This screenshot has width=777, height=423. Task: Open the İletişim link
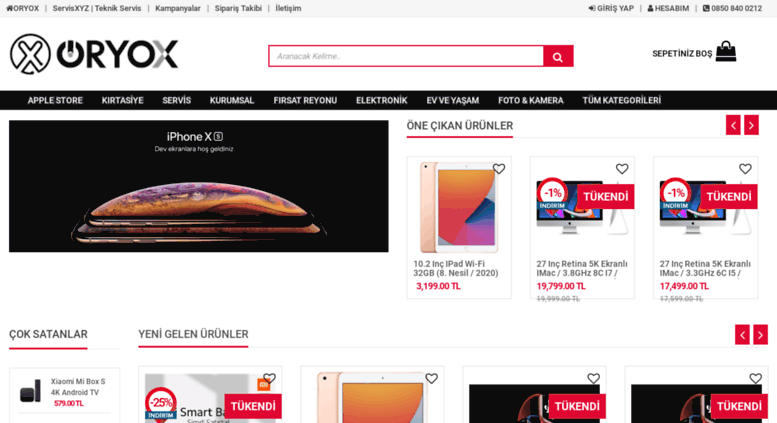[x=288, y=8]
